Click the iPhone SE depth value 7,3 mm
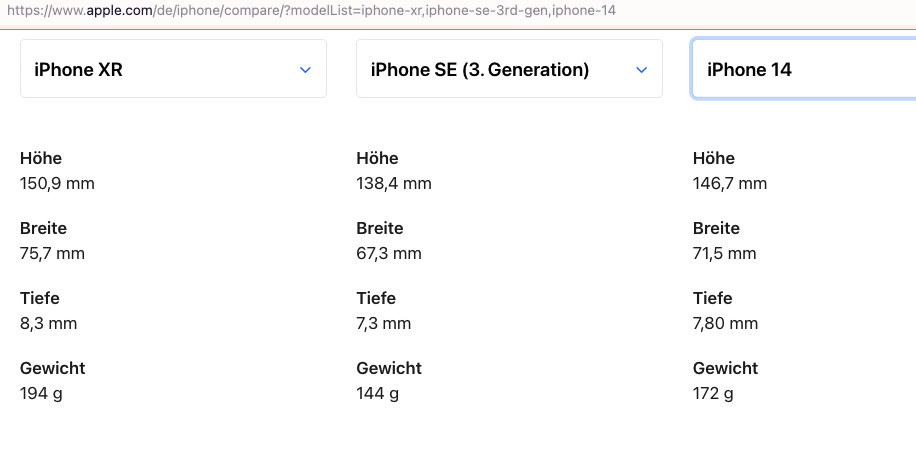916x476 pixels. (384, 324)
